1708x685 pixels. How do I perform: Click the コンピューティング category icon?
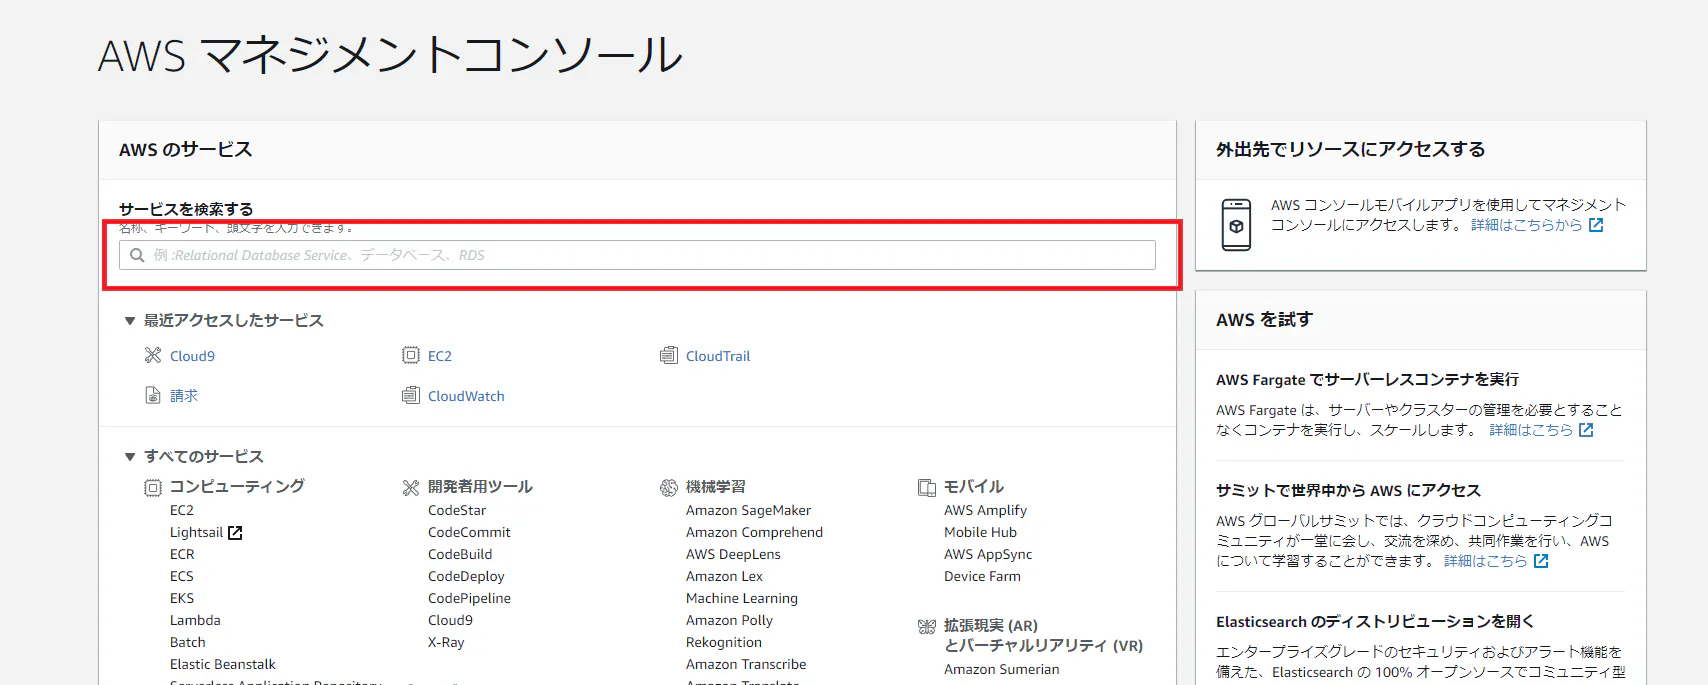153,488
